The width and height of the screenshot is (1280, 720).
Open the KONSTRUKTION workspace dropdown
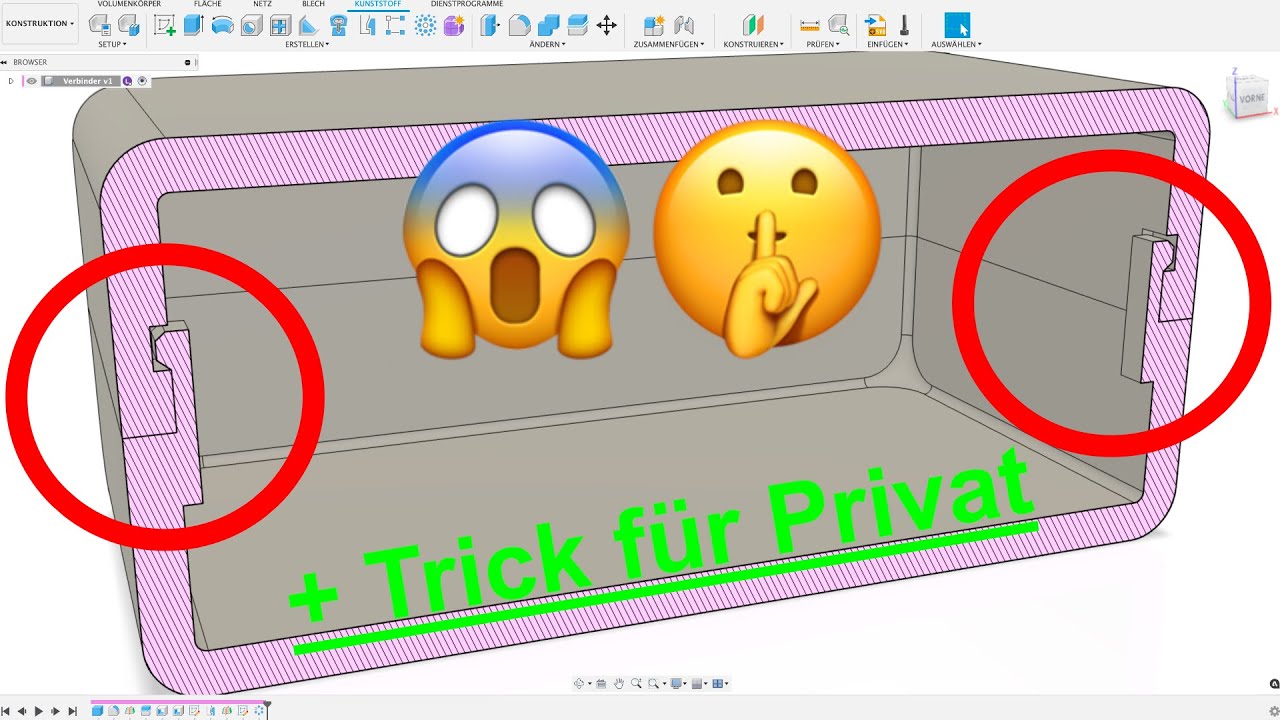coord(40,23)
